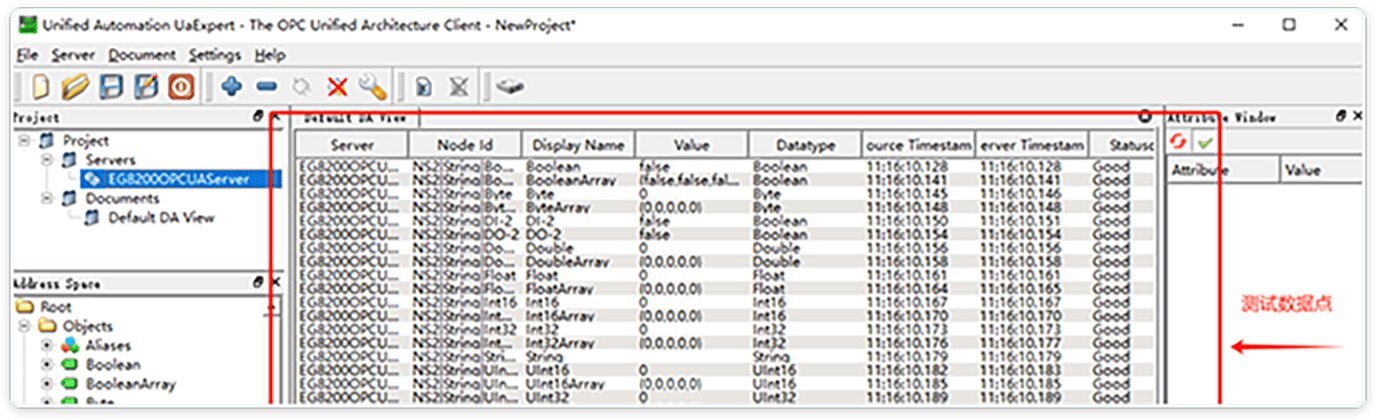
Task: Save the project using the floppy disk icon
Action: [x=111, y=87]
